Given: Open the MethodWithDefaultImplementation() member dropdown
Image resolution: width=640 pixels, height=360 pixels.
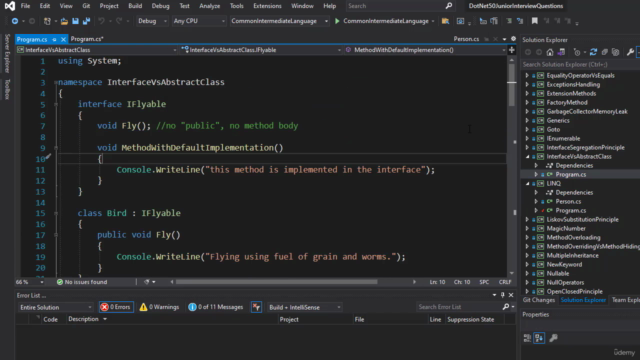Looking at the screenshot, I should (x=425, y=50).
